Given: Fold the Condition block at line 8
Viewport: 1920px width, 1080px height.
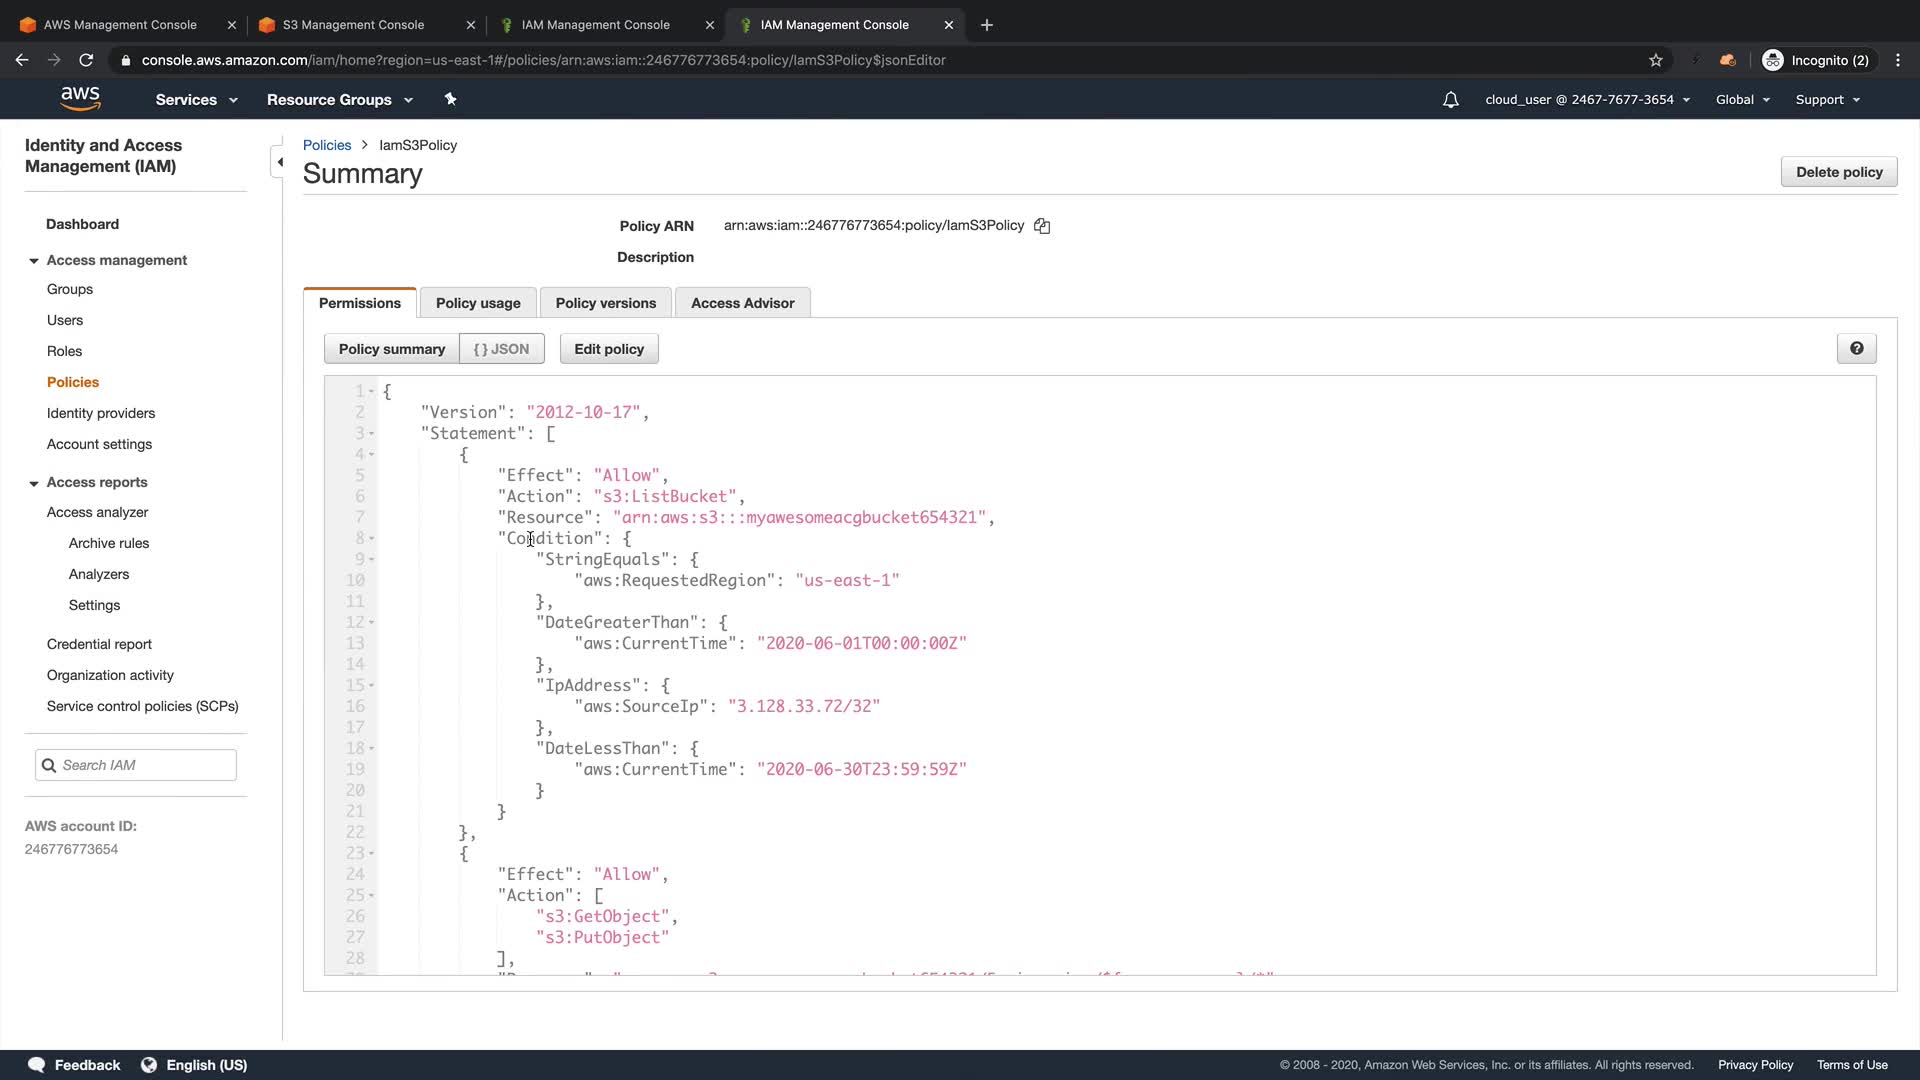Looking at the screenshot, I should click(372, 539).
